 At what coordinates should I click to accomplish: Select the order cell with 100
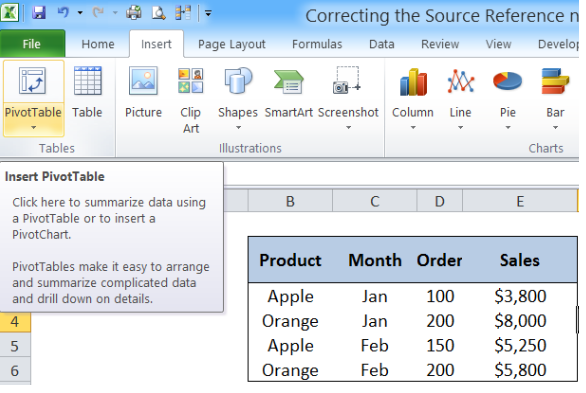[440, 296]
